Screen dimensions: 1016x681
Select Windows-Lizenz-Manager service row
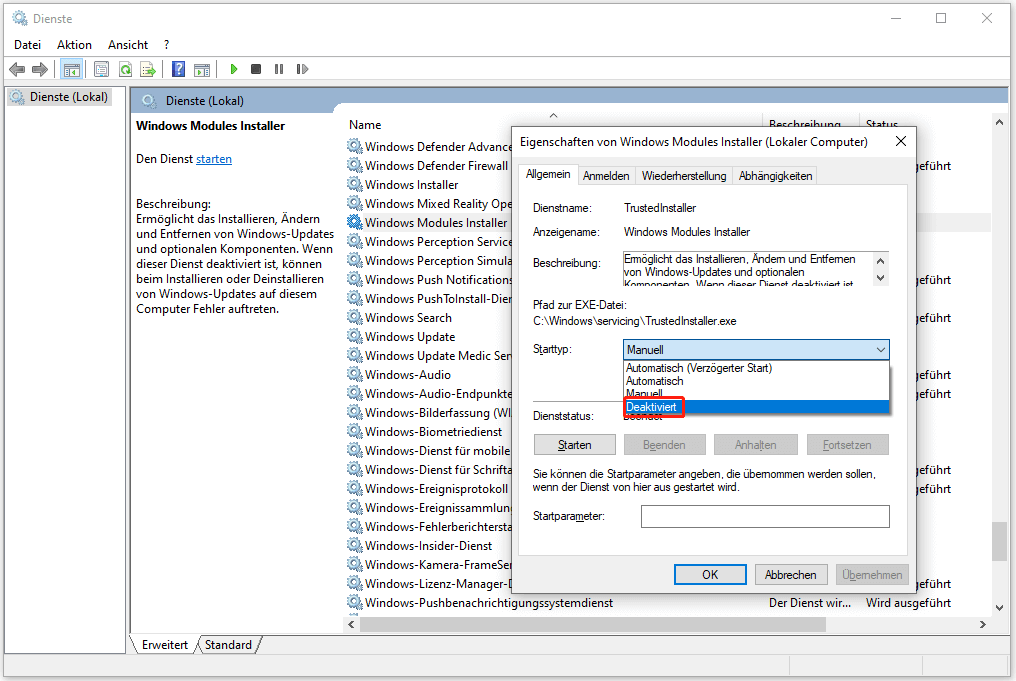(x=429, y=583)
